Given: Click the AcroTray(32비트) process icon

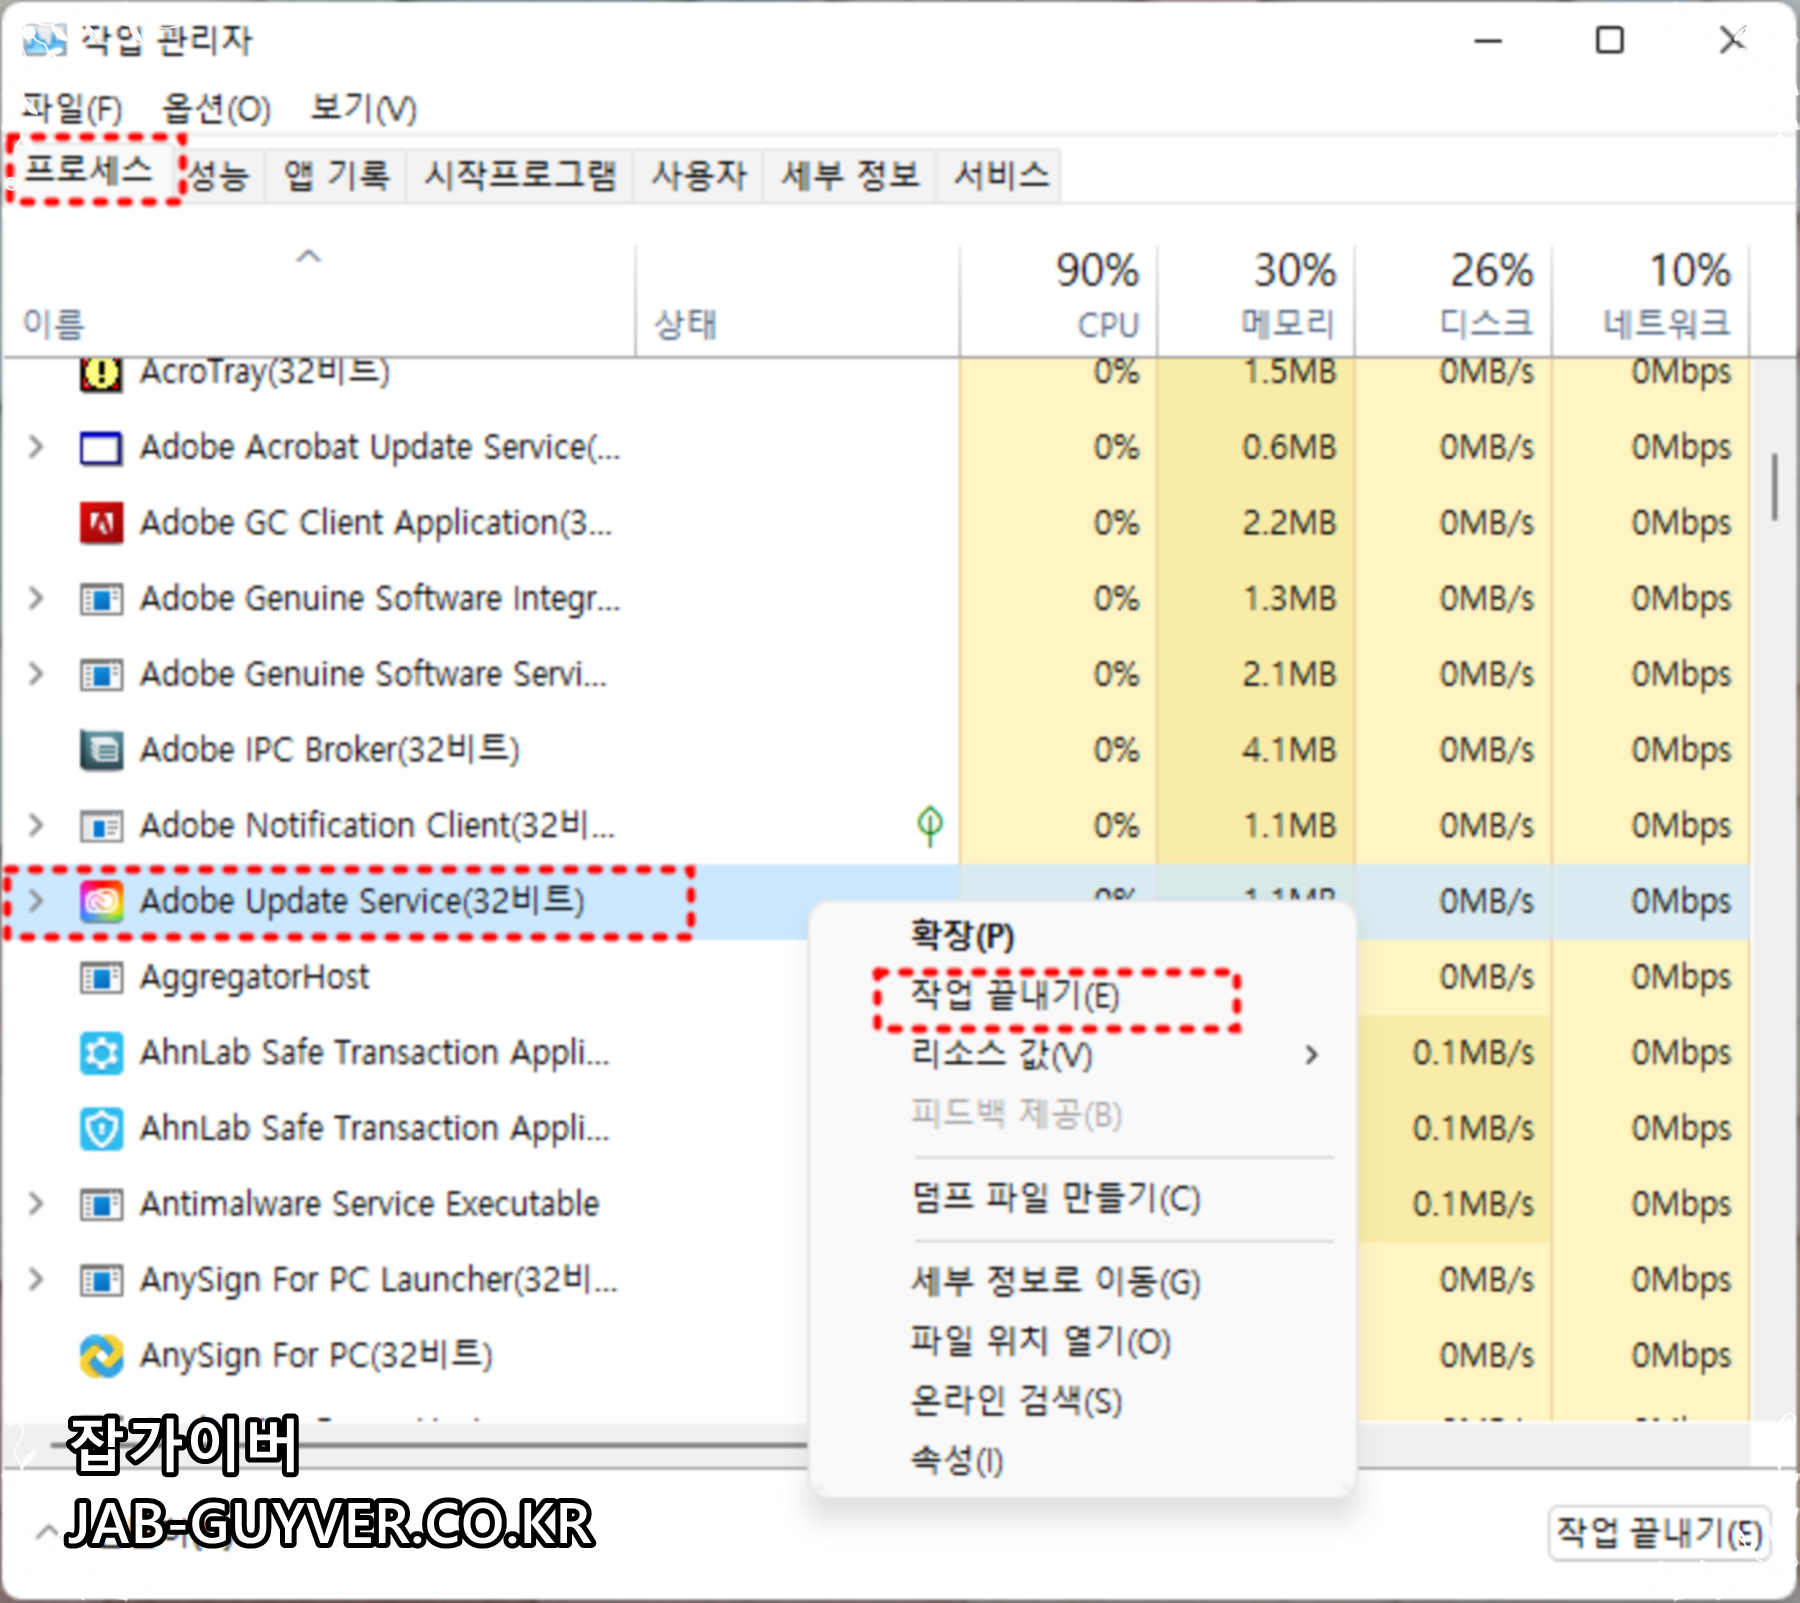Looking at the screenshot, I should 101,374.
